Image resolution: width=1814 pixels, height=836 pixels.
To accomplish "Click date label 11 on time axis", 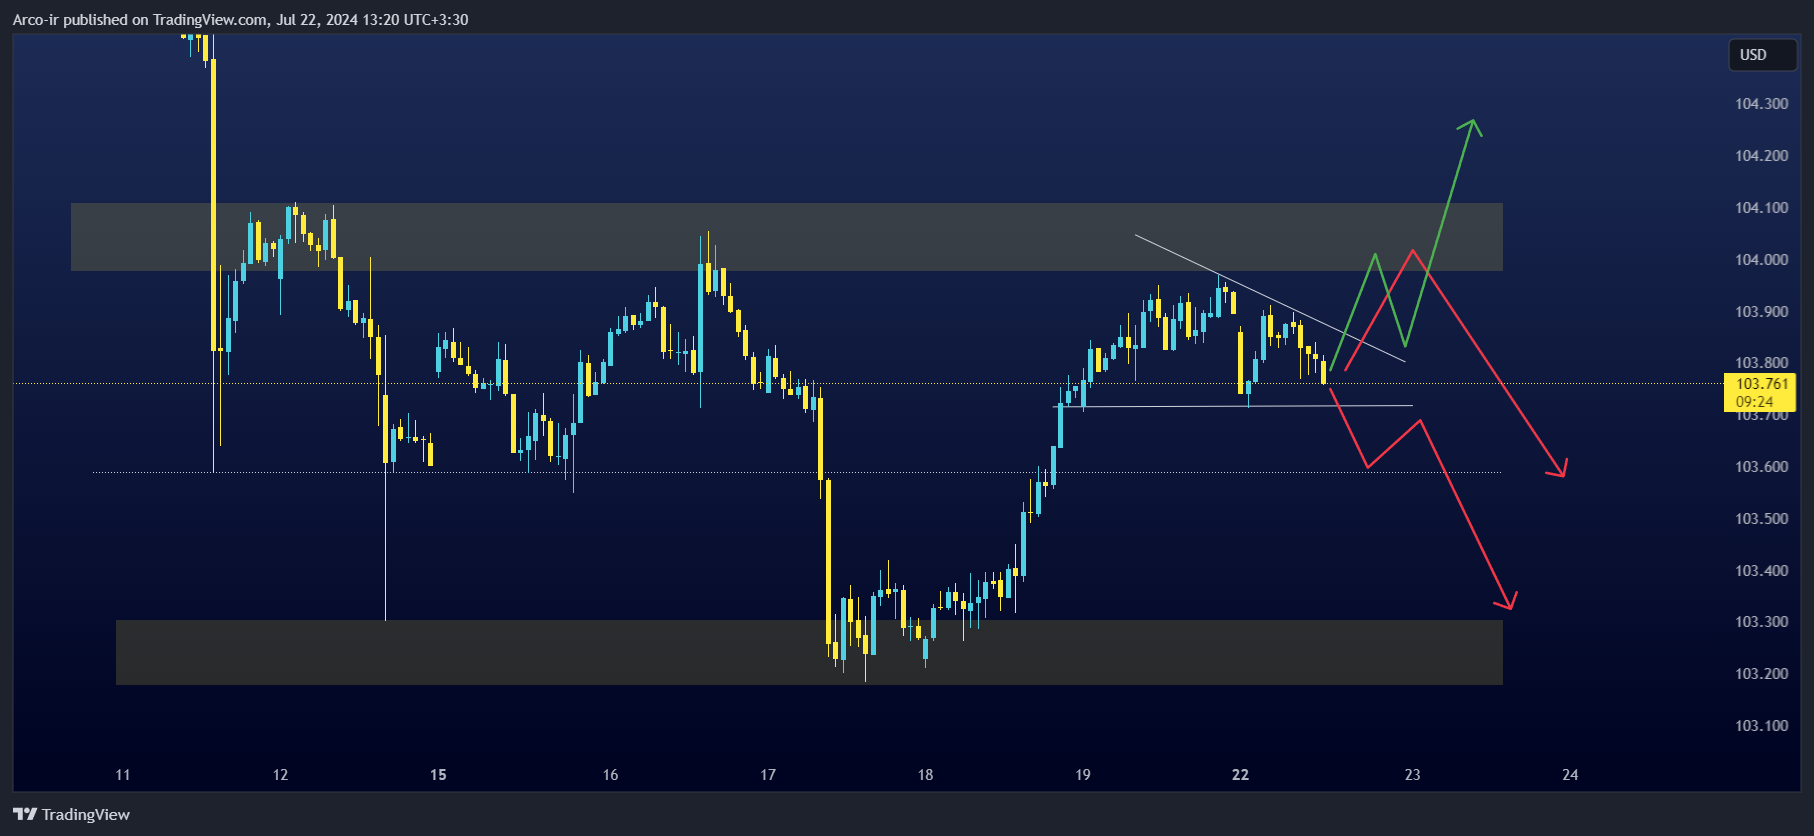I will click(x=122, y=775).
